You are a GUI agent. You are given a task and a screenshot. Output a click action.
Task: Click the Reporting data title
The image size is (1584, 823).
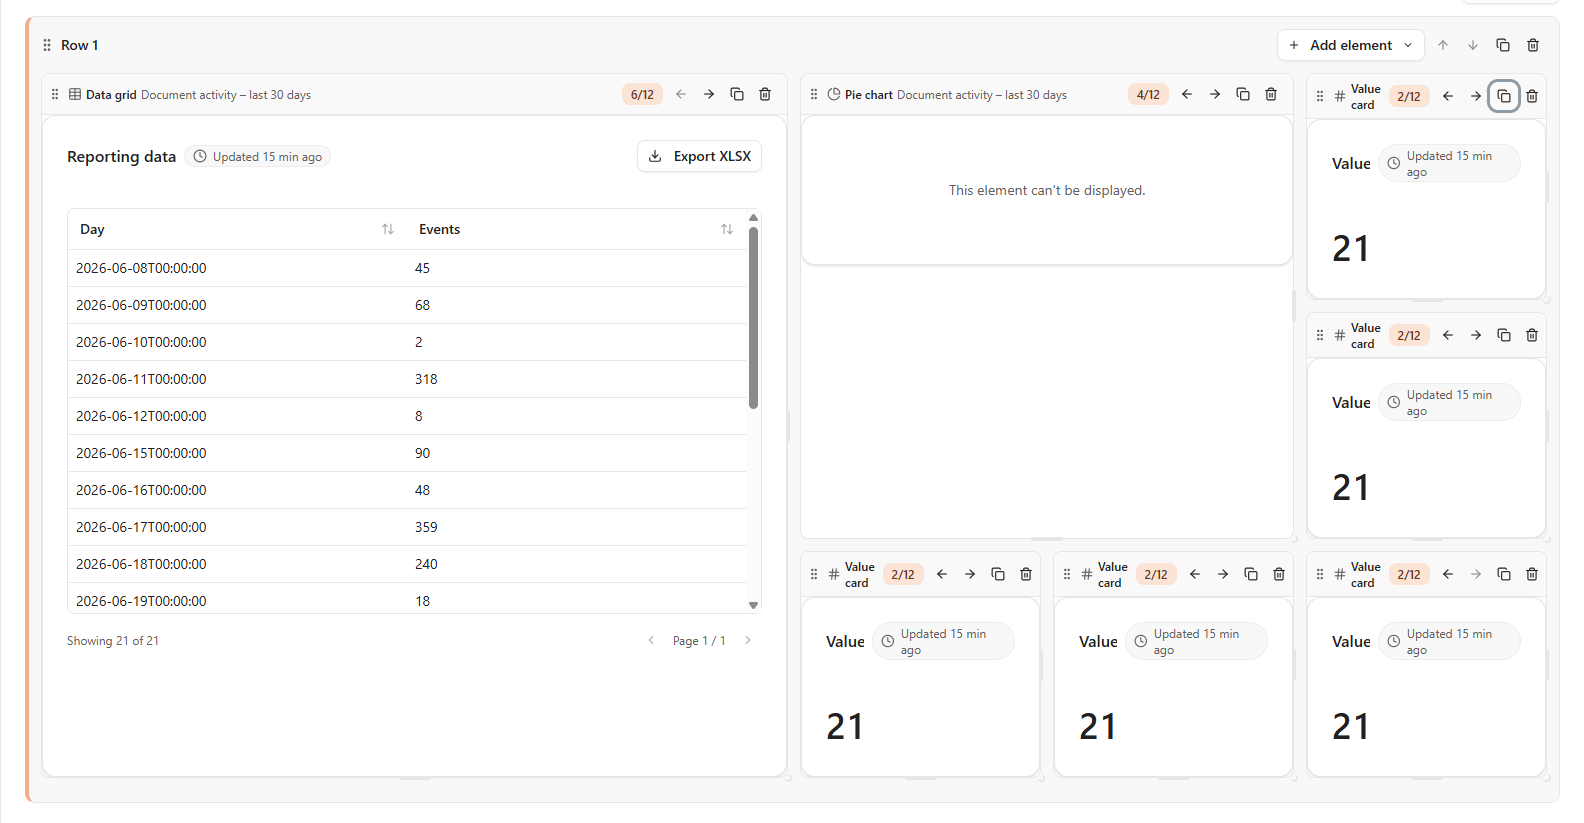(x=121, y=156)
